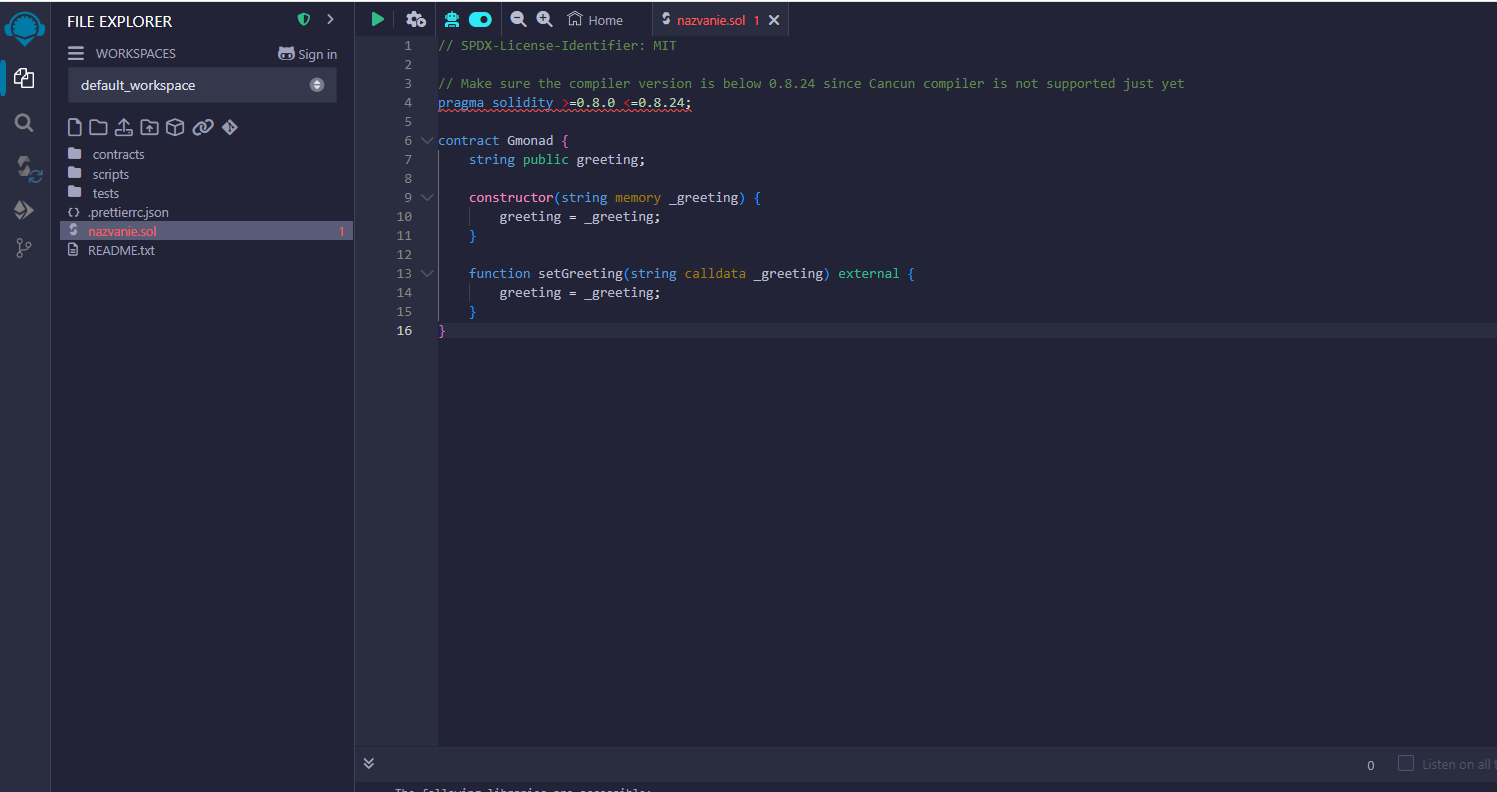Open the default_workspace dropdown

click(x=202, y=85)
